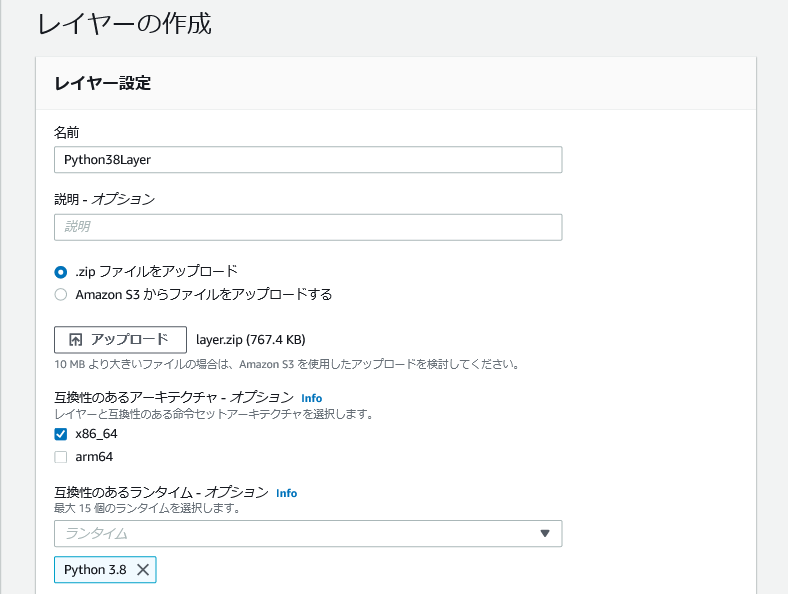Image resolution: width=788 pixels, height=594 pixels.
Task: Click the .zip ファイルをアップロード label
Action: [x=156, y=271]
